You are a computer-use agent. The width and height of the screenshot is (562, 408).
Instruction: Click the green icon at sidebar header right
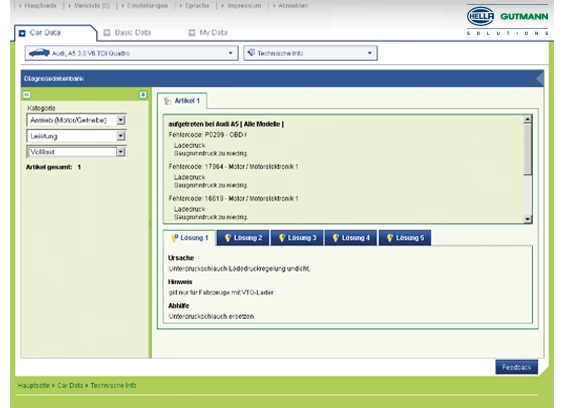143,94
